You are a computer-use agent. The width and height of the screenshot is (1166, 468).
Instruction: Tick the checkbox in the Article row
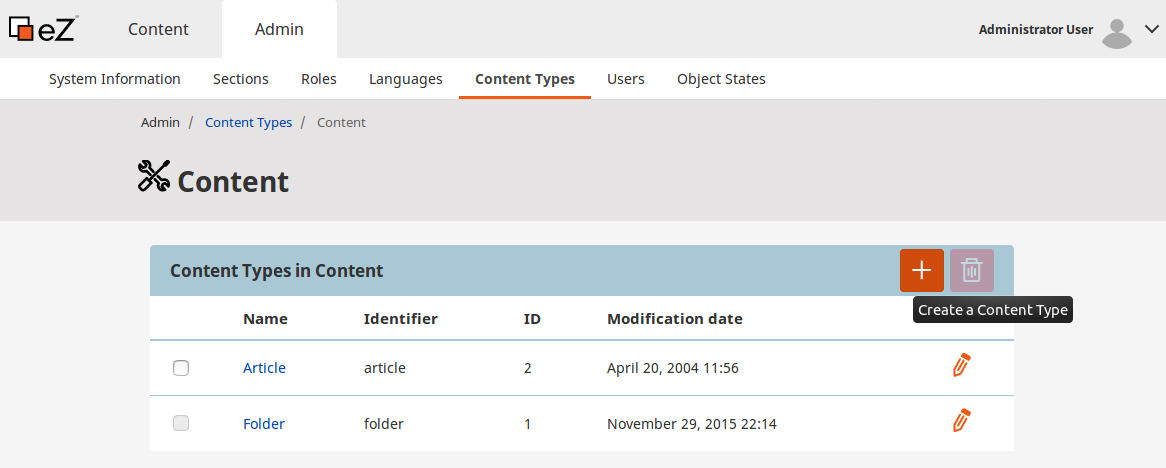[x=181, y=368]
